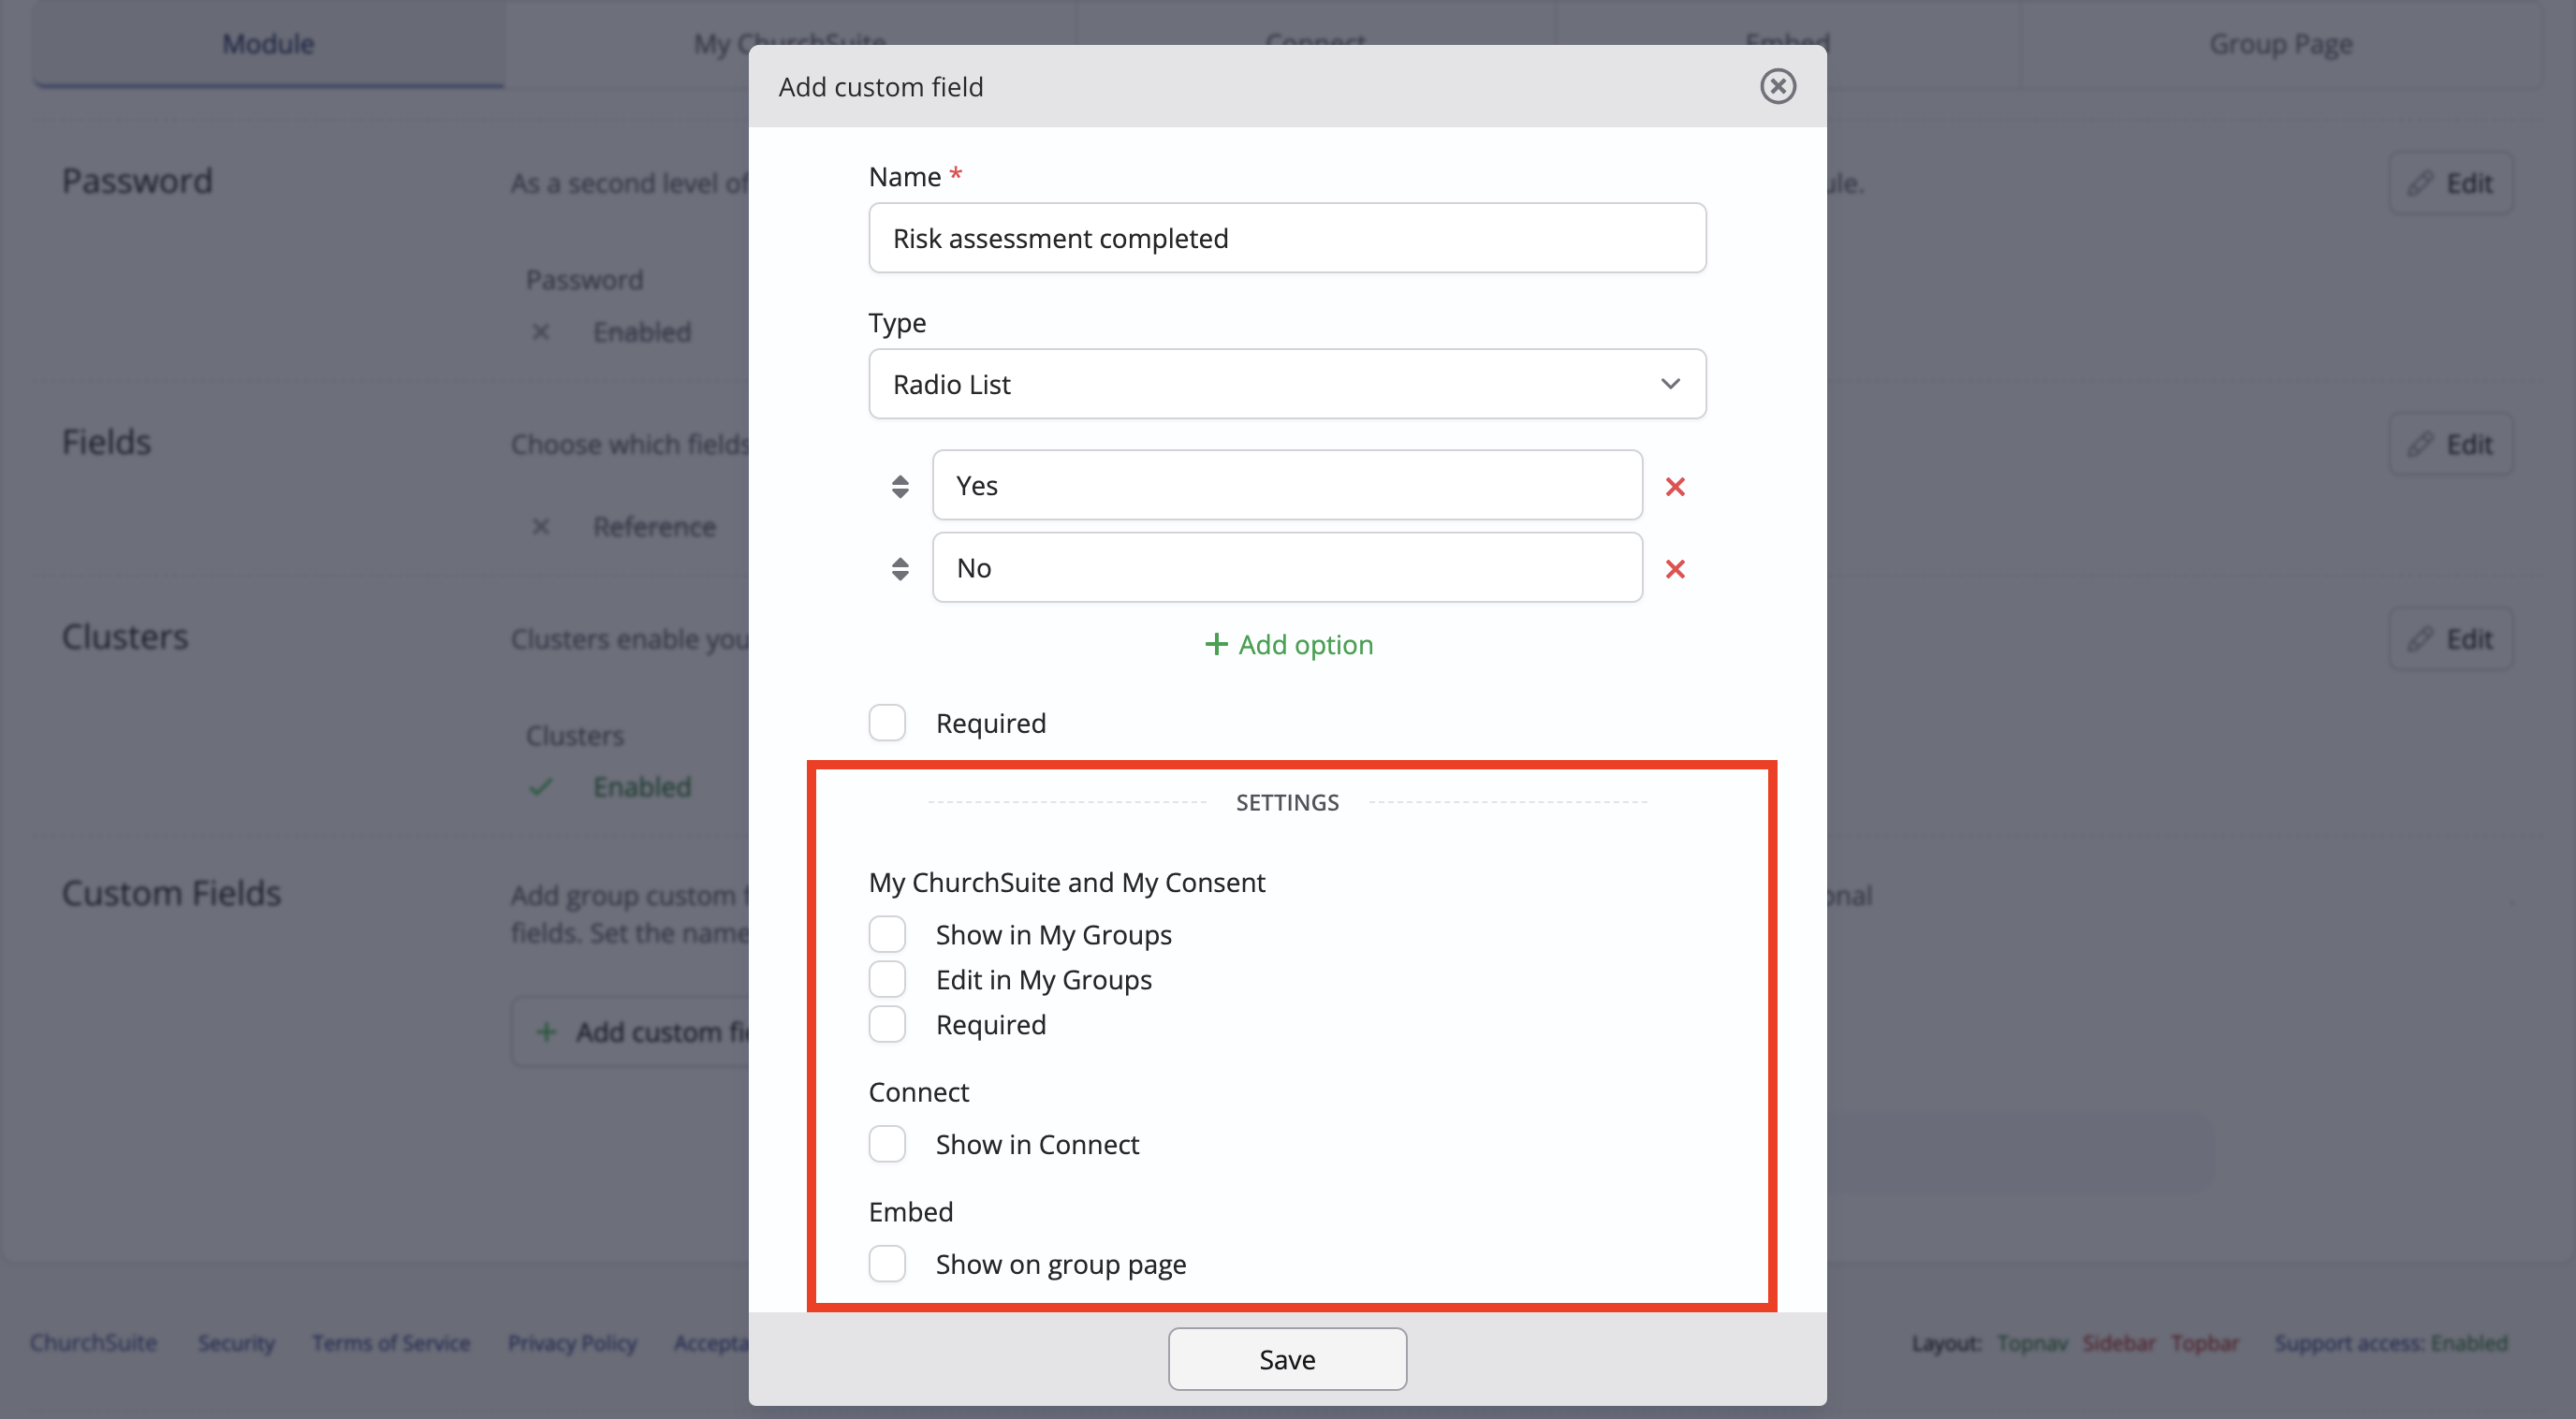The width and height of the screenshot is (2576, 1419).
Task: Open the Type dropdown showing Radio List
Action: [1287, 384]
